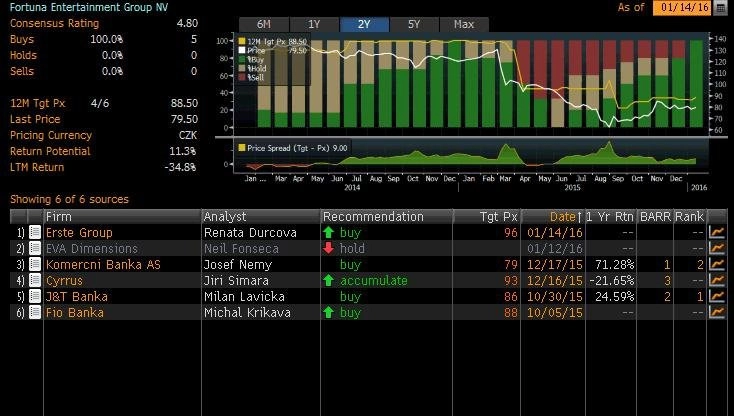Toggle Price legend swatch
This screenshot has height=416, width=734.
242,50
